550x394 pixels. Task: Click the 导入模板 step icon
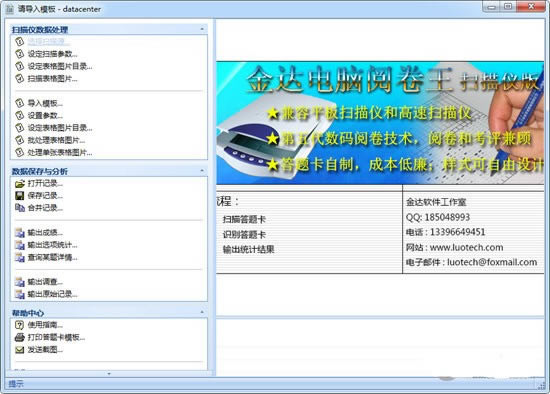[x=20, y=103]
